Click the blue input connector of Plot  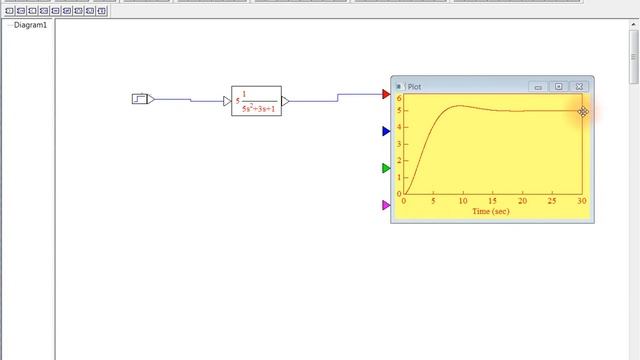(x=386, y=131)
